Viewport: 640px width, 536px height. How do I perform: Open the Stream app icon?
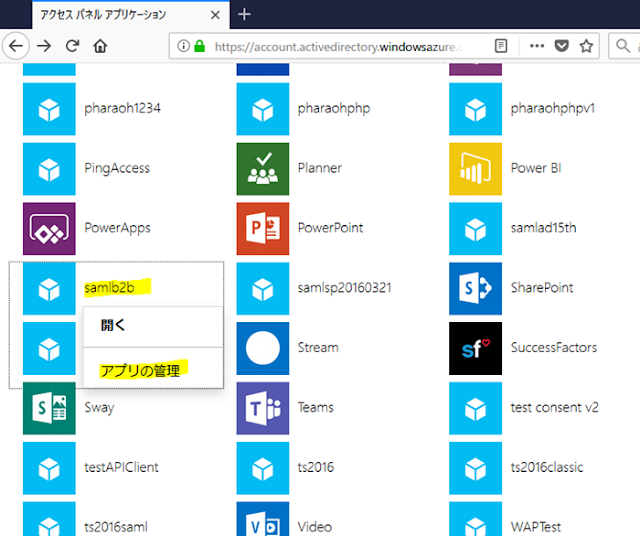coord(262,348)
